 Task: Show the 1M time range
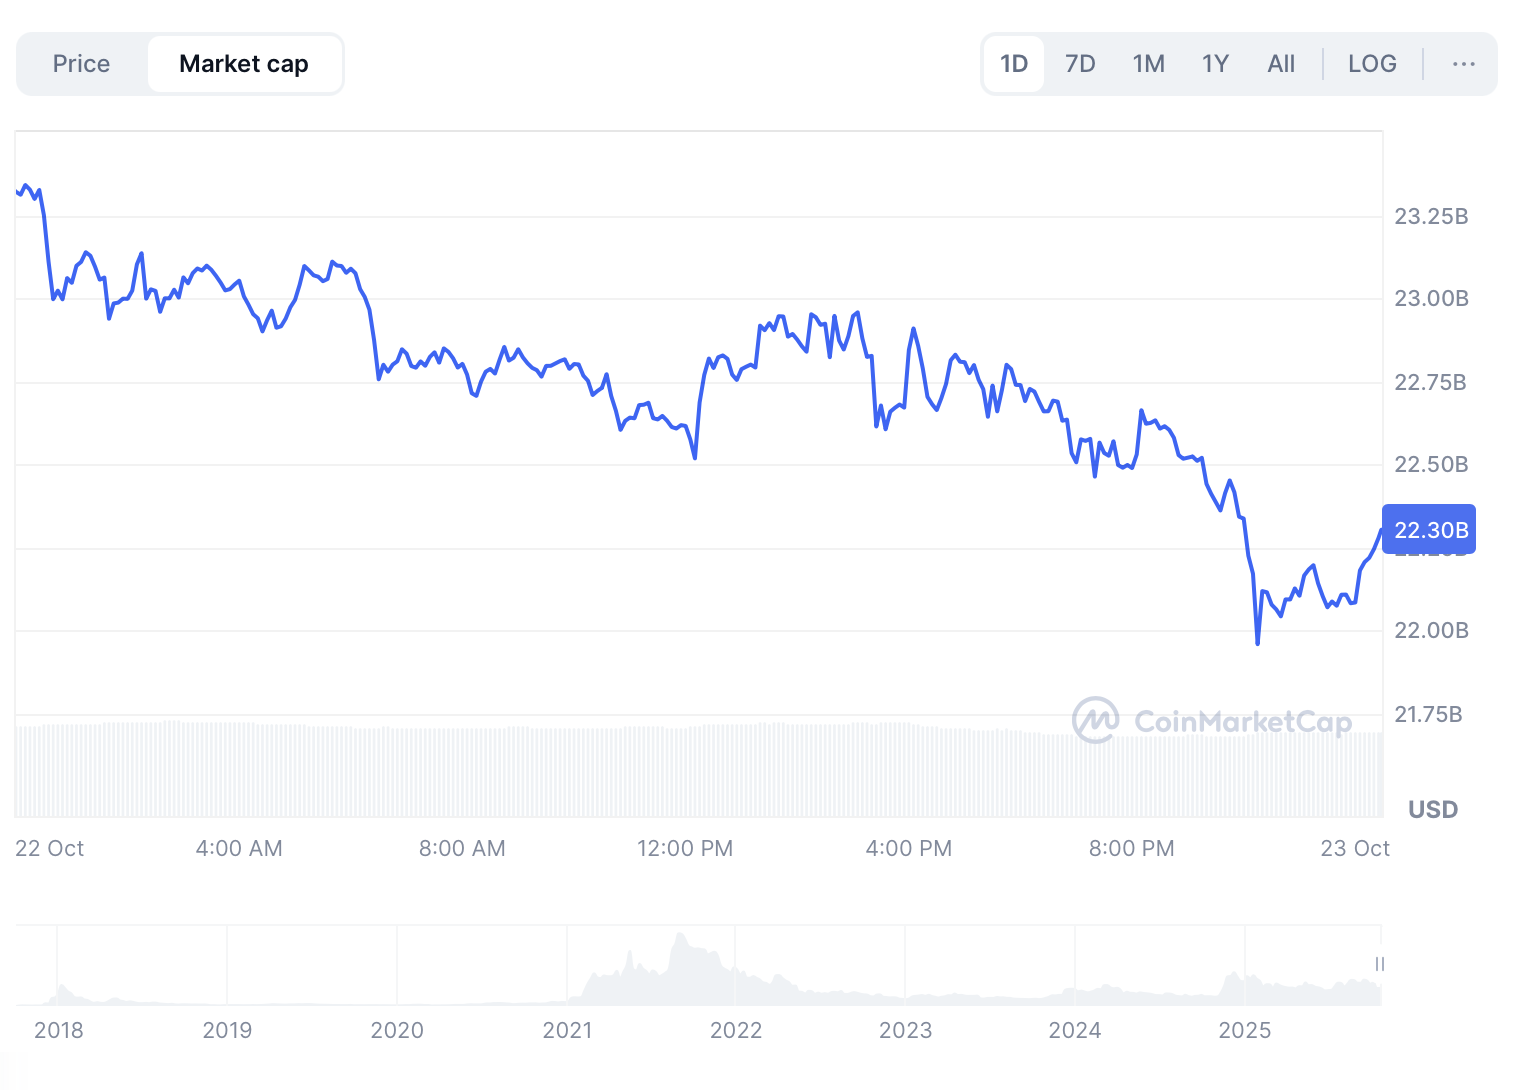click(1148, 64)
